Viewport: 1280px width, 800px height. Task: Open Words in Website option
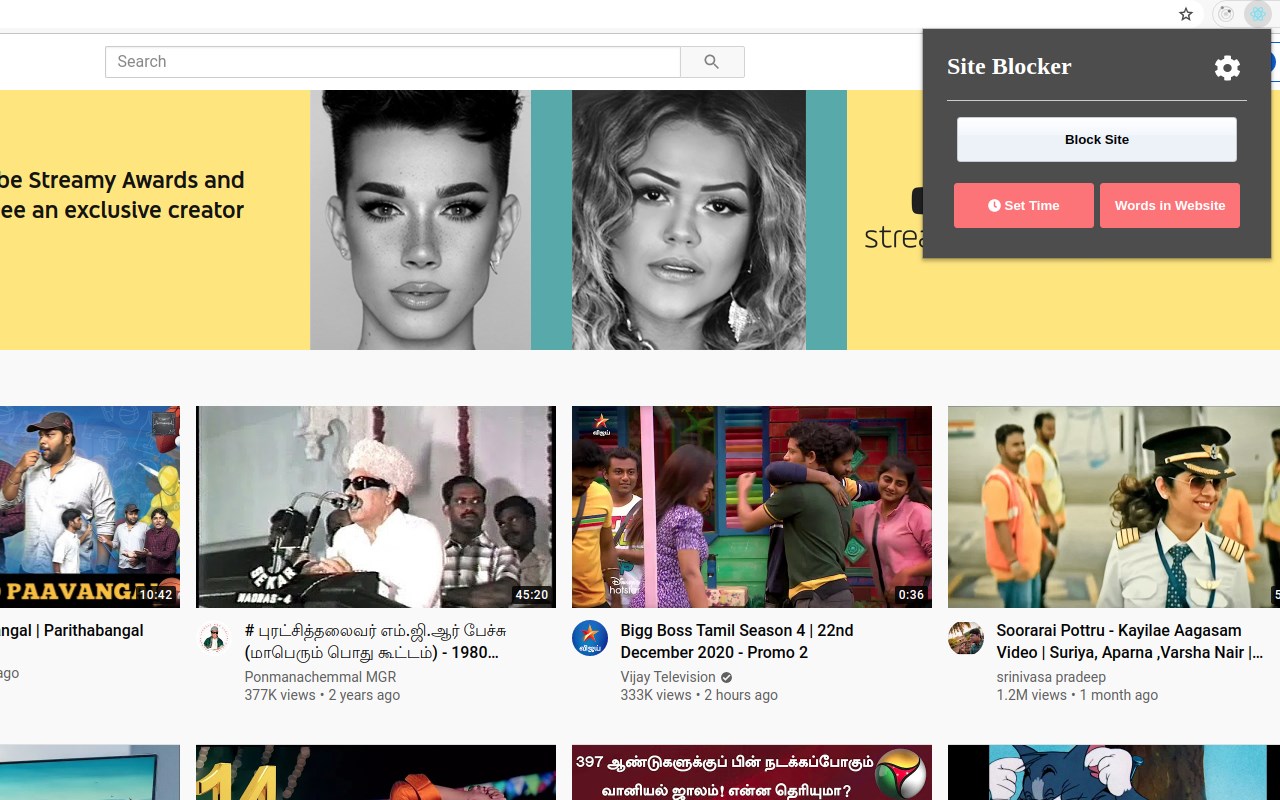tap(1170, 205)
